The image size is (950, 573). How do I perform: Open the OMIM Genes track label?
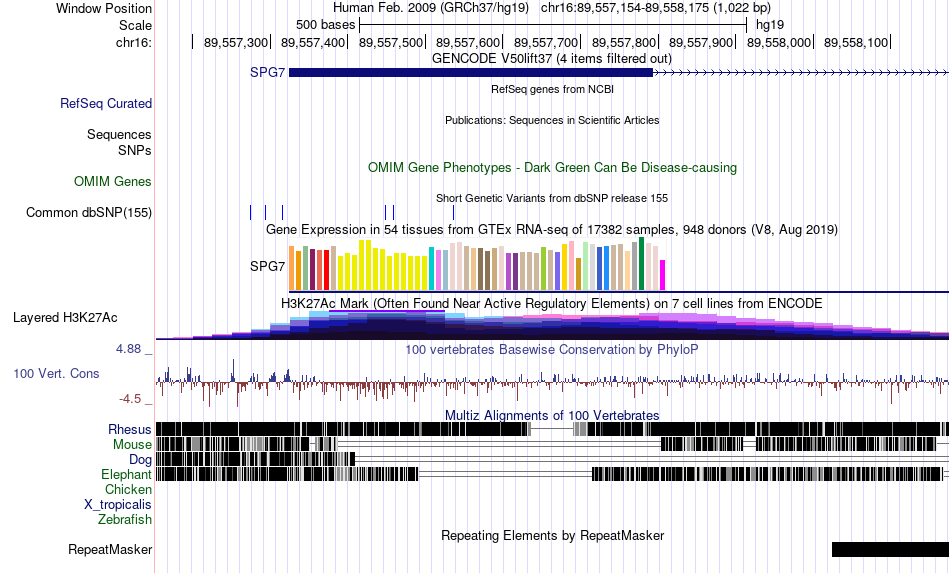click(x=113, y=182)
